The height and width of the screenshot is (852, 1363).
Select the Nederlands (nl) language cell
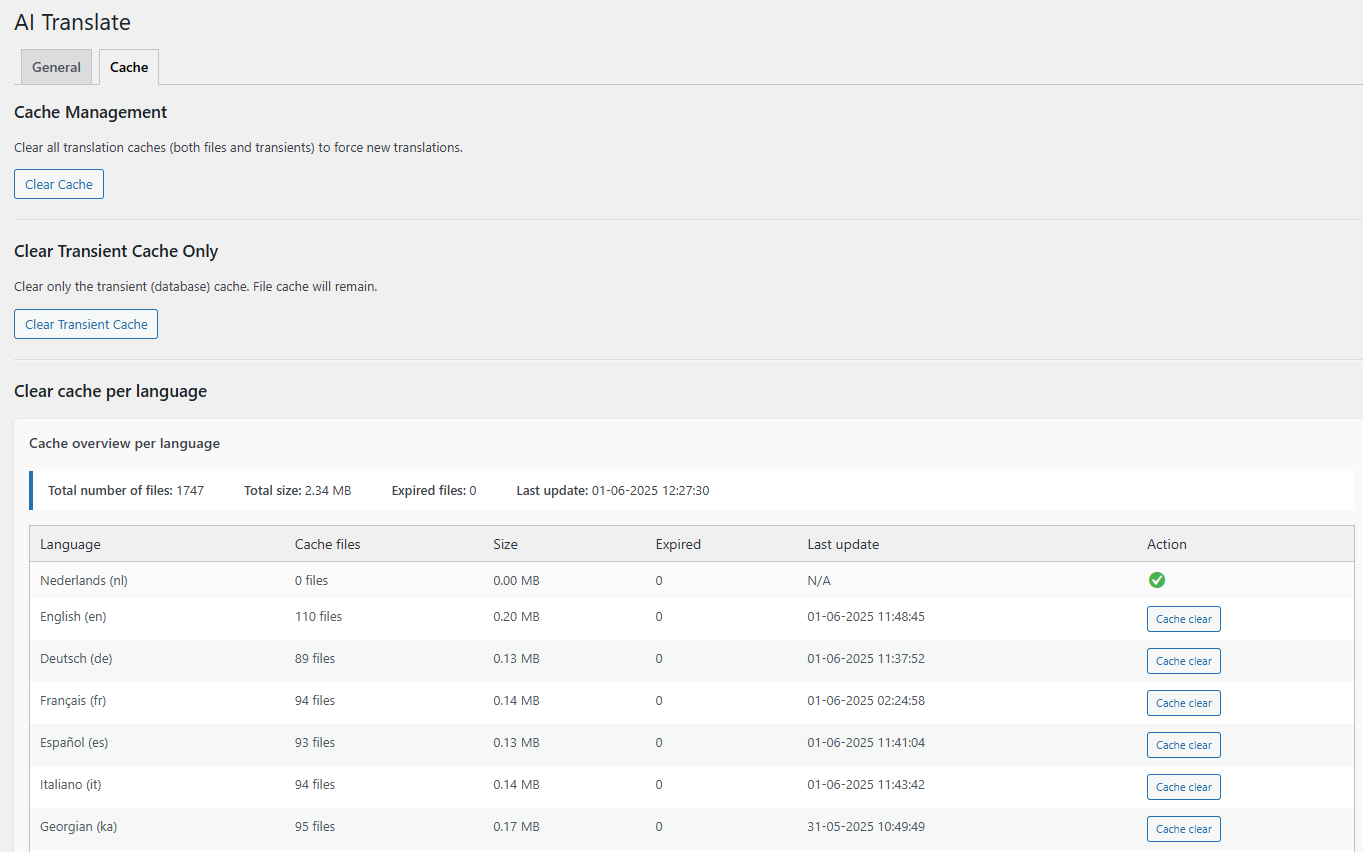(84, 580)
